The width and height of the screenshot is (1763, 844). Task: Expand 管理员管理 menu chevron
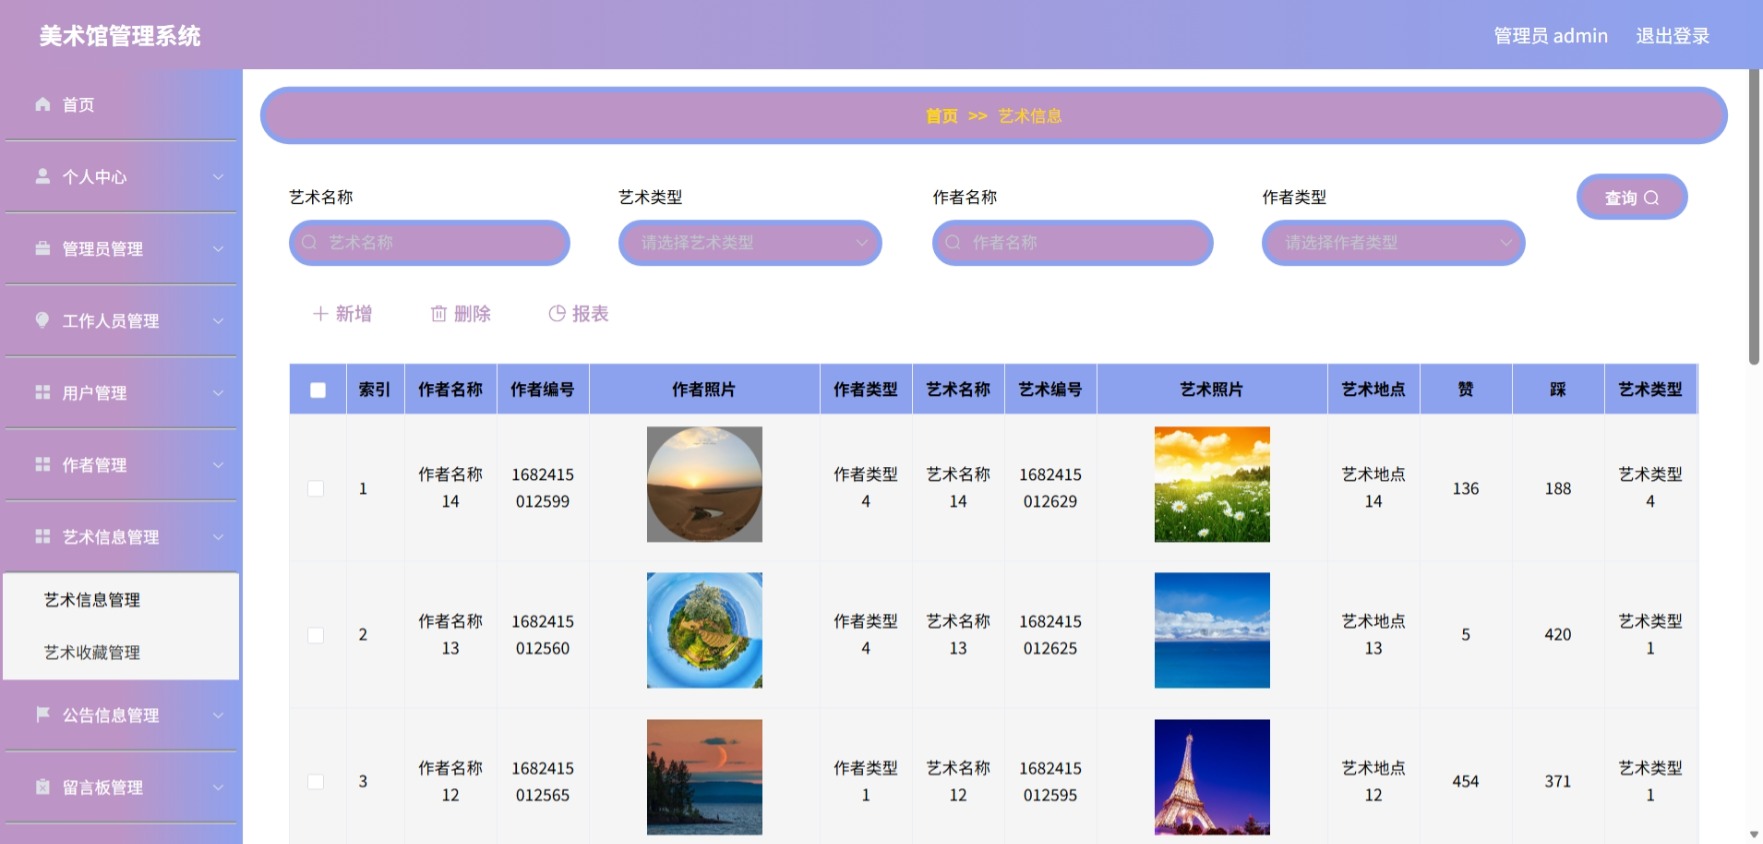point(218,249)
